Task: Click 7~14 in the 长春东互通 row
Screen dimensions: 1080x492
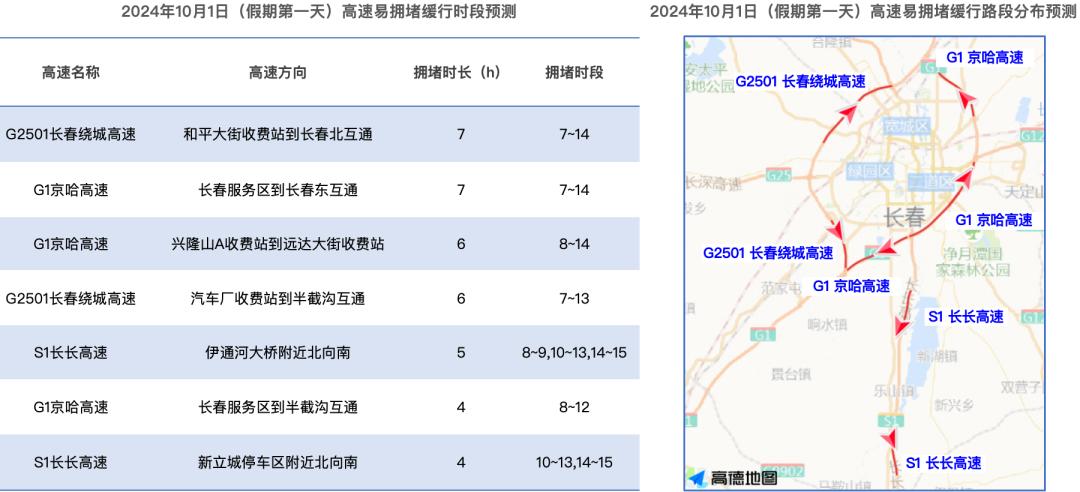Action: [574, 190]
